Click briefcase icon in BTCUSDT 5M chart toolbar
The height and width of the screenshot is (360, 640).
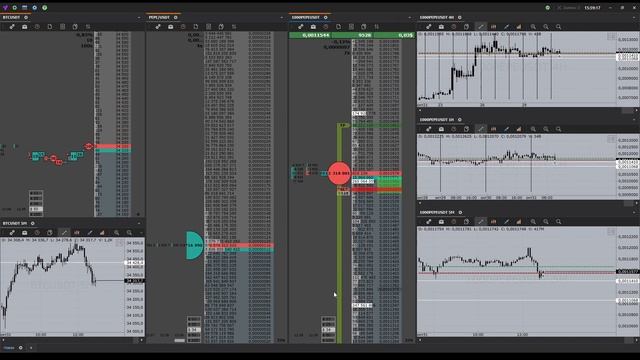point(24,233)
